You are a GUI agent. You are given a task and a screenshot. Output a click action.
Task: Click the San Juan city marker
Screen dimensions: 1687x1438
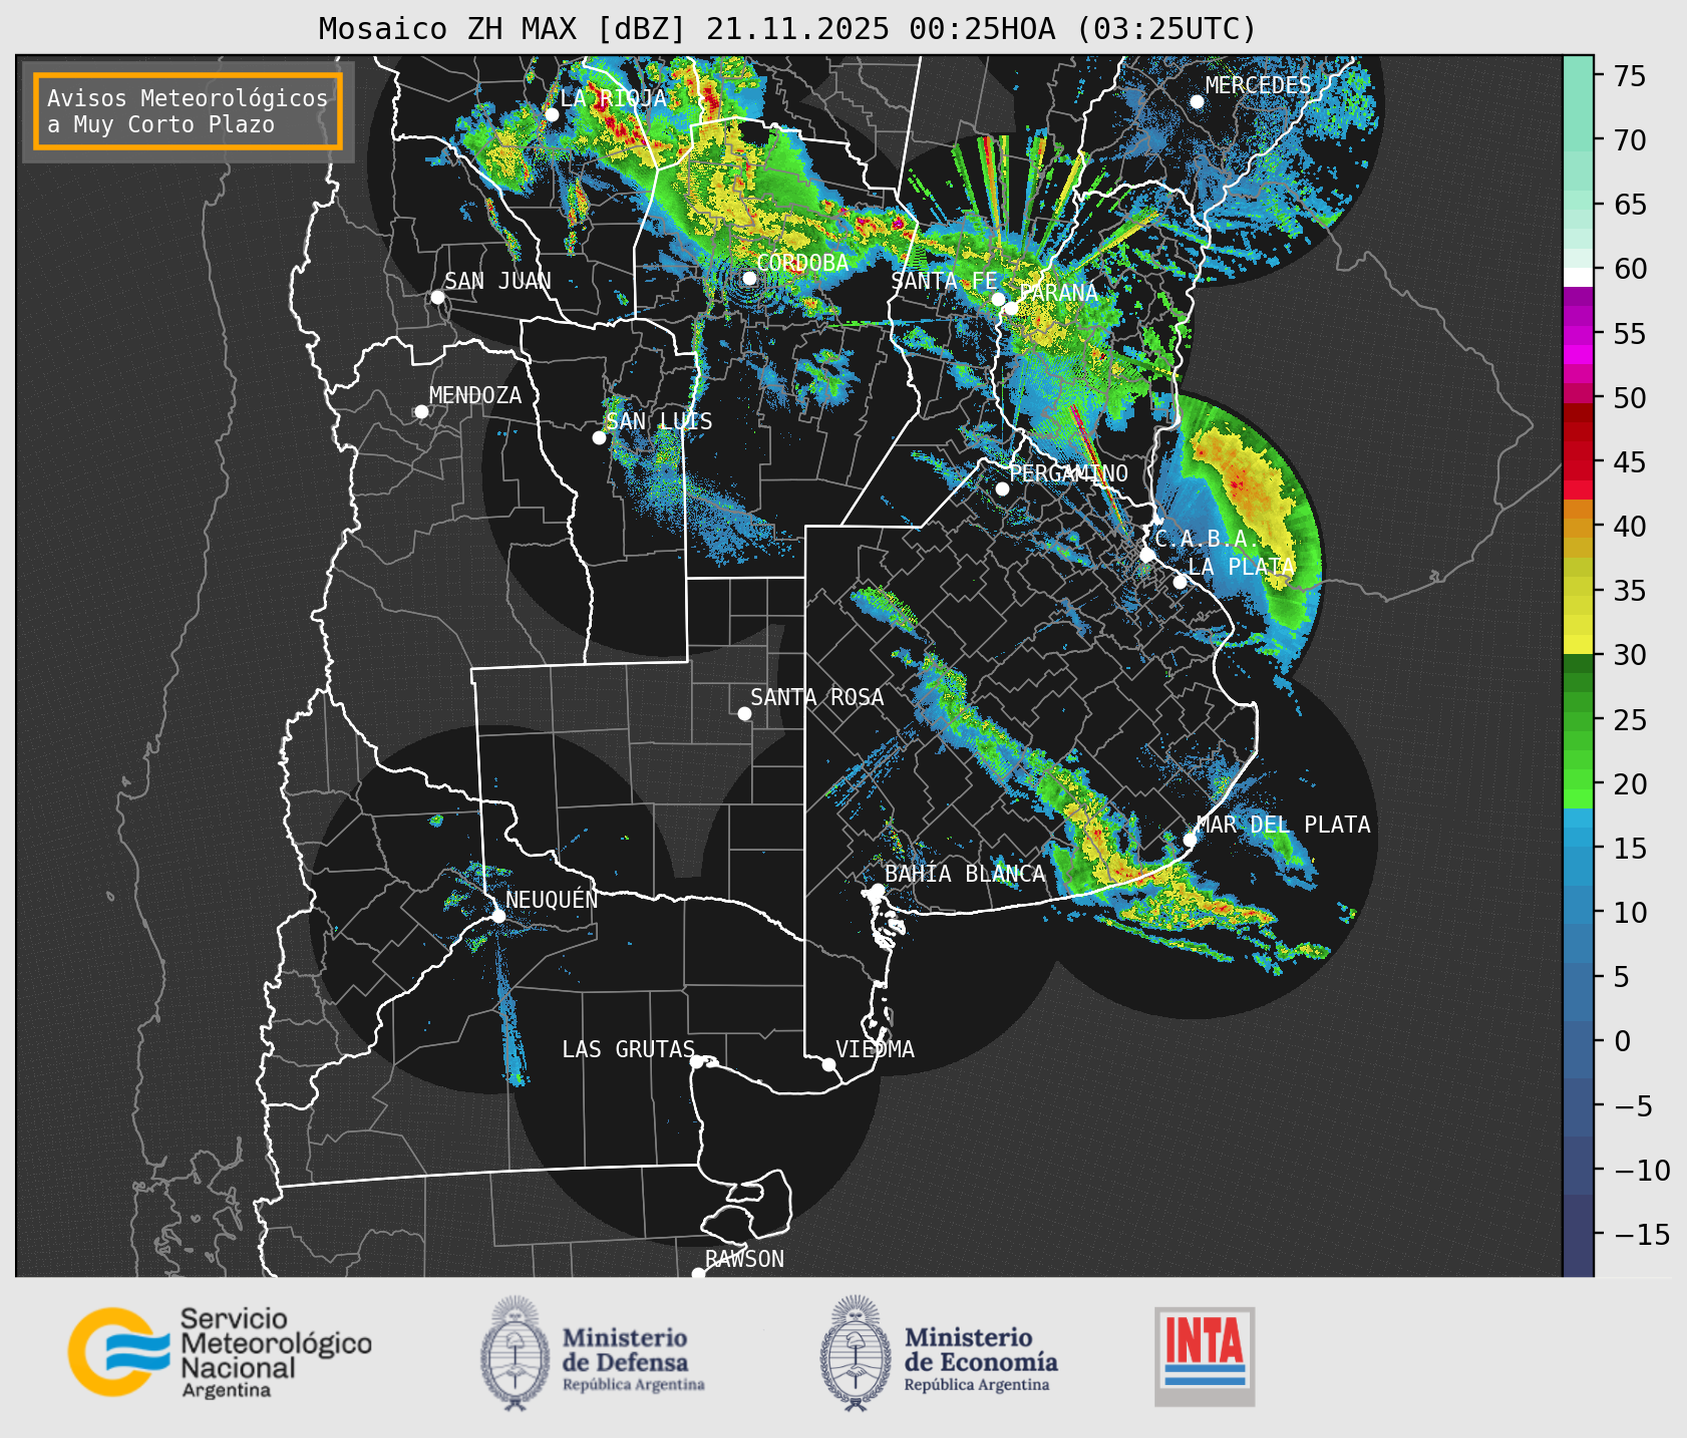tap(437, 297)
